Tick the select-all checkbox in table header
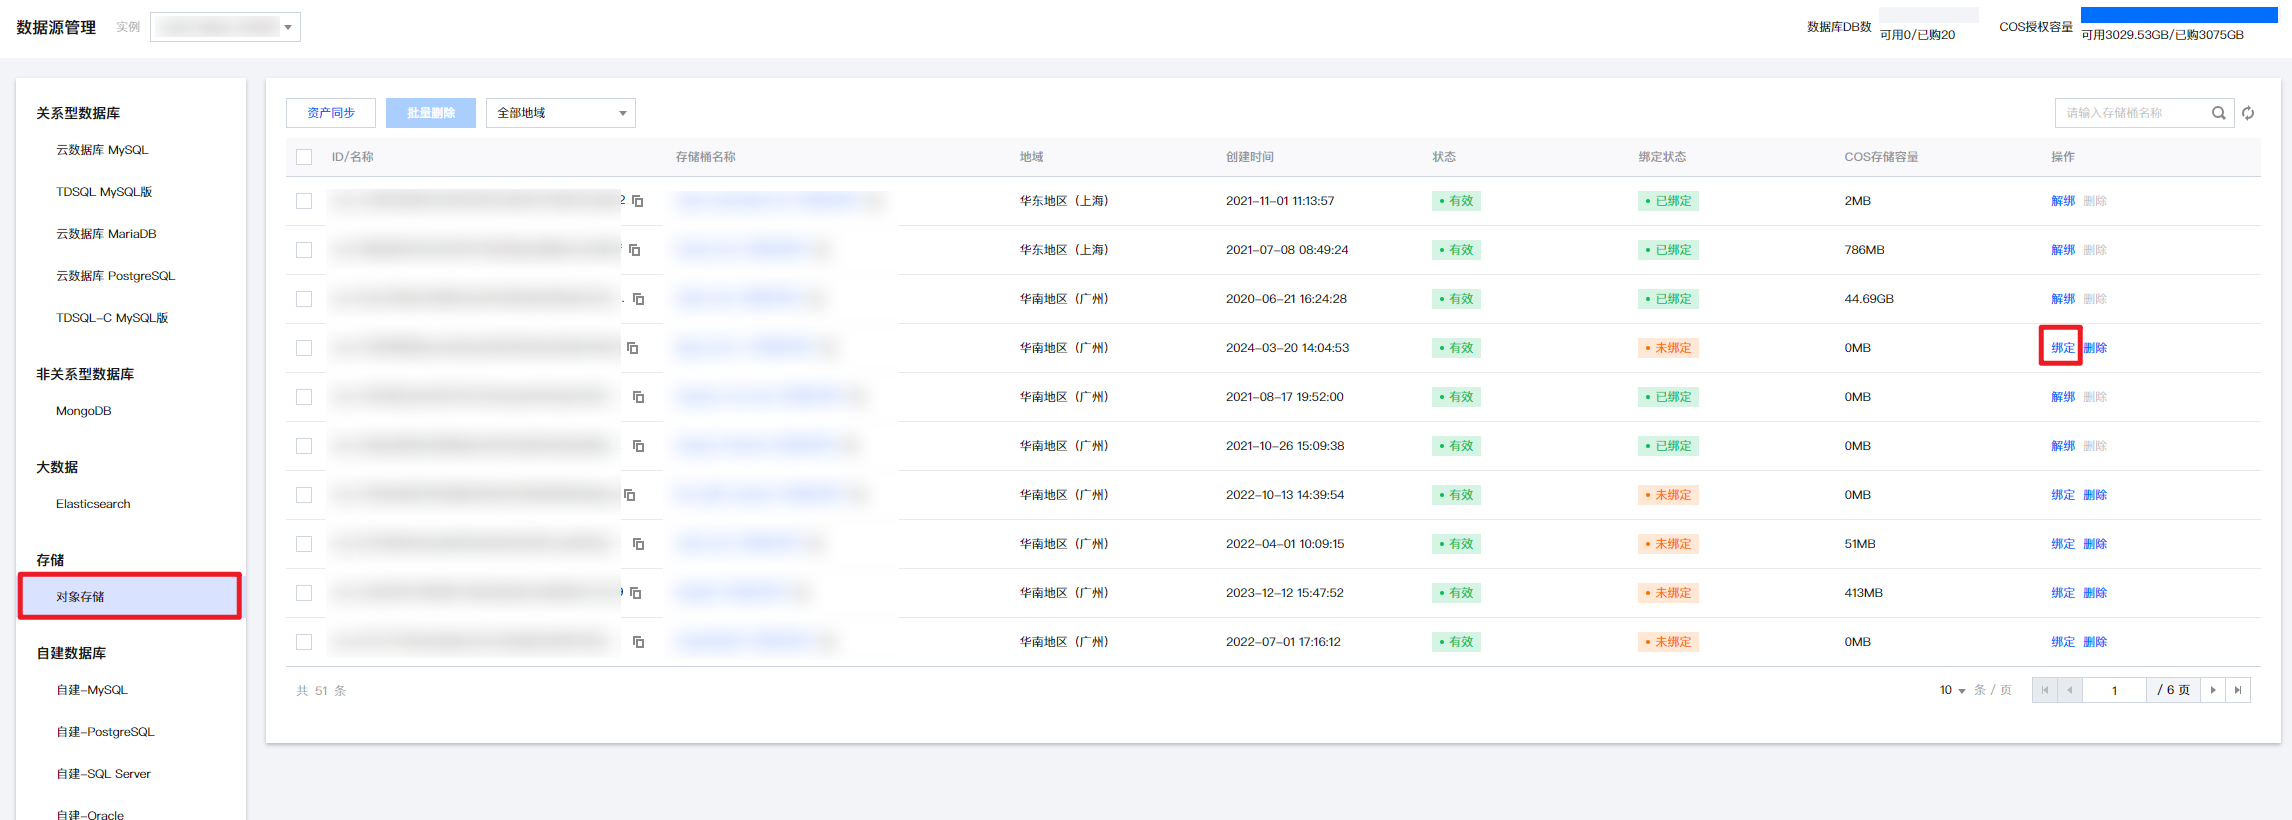This screenshot has width=2292, height=820. tap(304, 157)
